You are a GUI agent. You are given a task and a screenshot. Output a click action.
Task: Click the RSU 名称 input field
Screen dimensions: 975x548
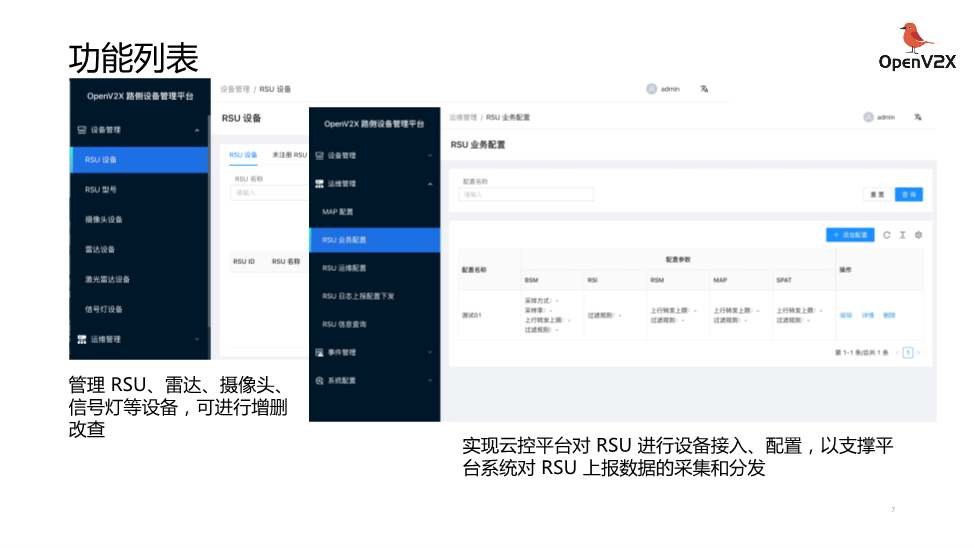(269, 193)
